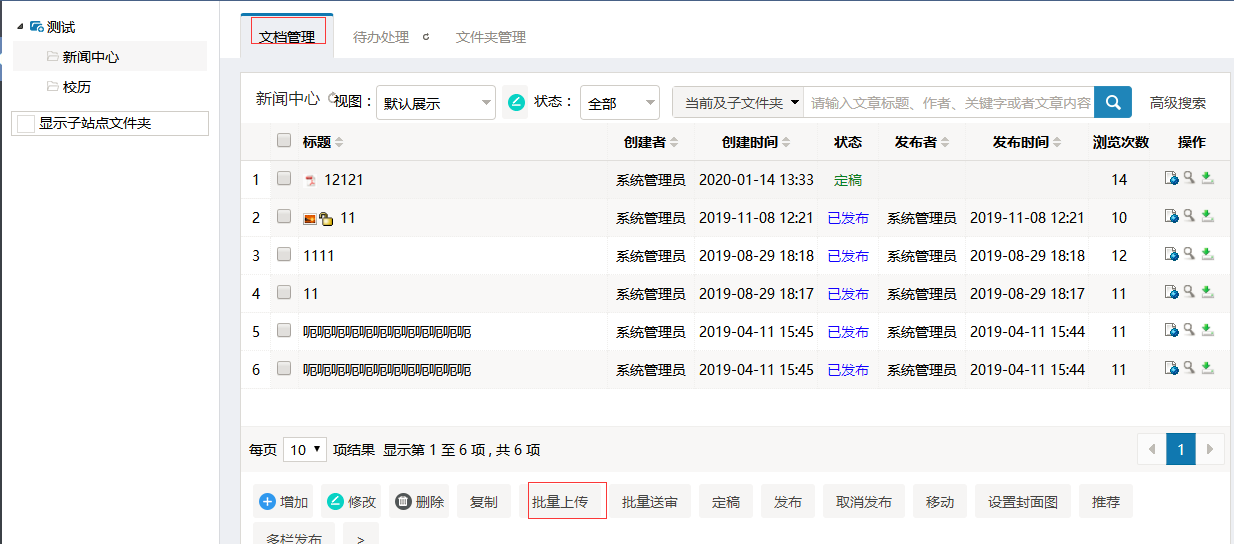Open the 状态 全部 dropdown
The image size is (1234, 544).
(619, 102)
